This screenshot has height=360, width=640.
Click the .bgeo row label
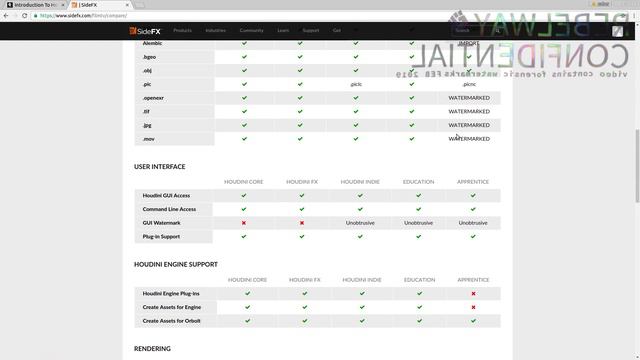tap(149, 57)
